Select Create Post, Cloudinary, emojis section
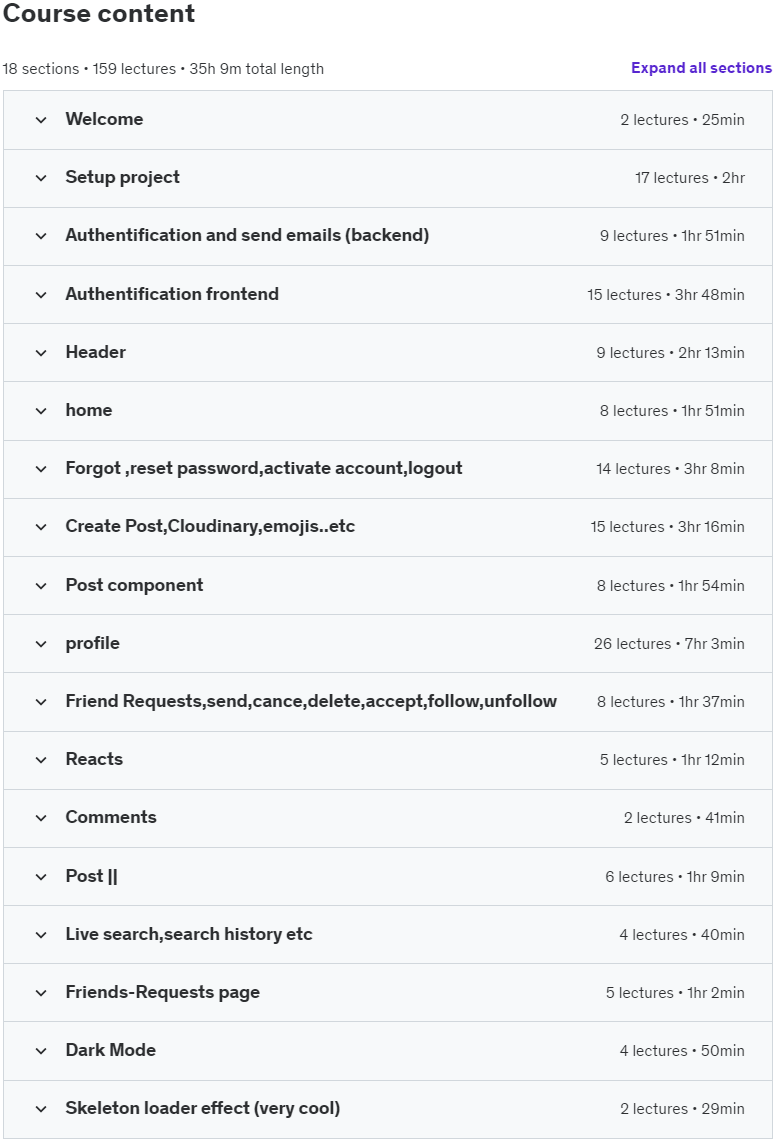This screenshot has width=776, height=1141. tap(210, 527)
